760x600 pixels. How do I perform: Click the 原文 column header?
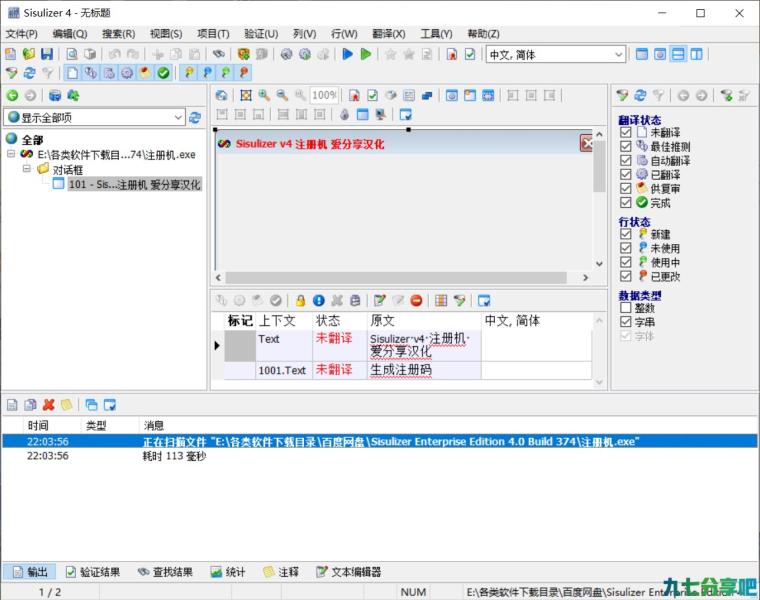[x=424, y=320]
